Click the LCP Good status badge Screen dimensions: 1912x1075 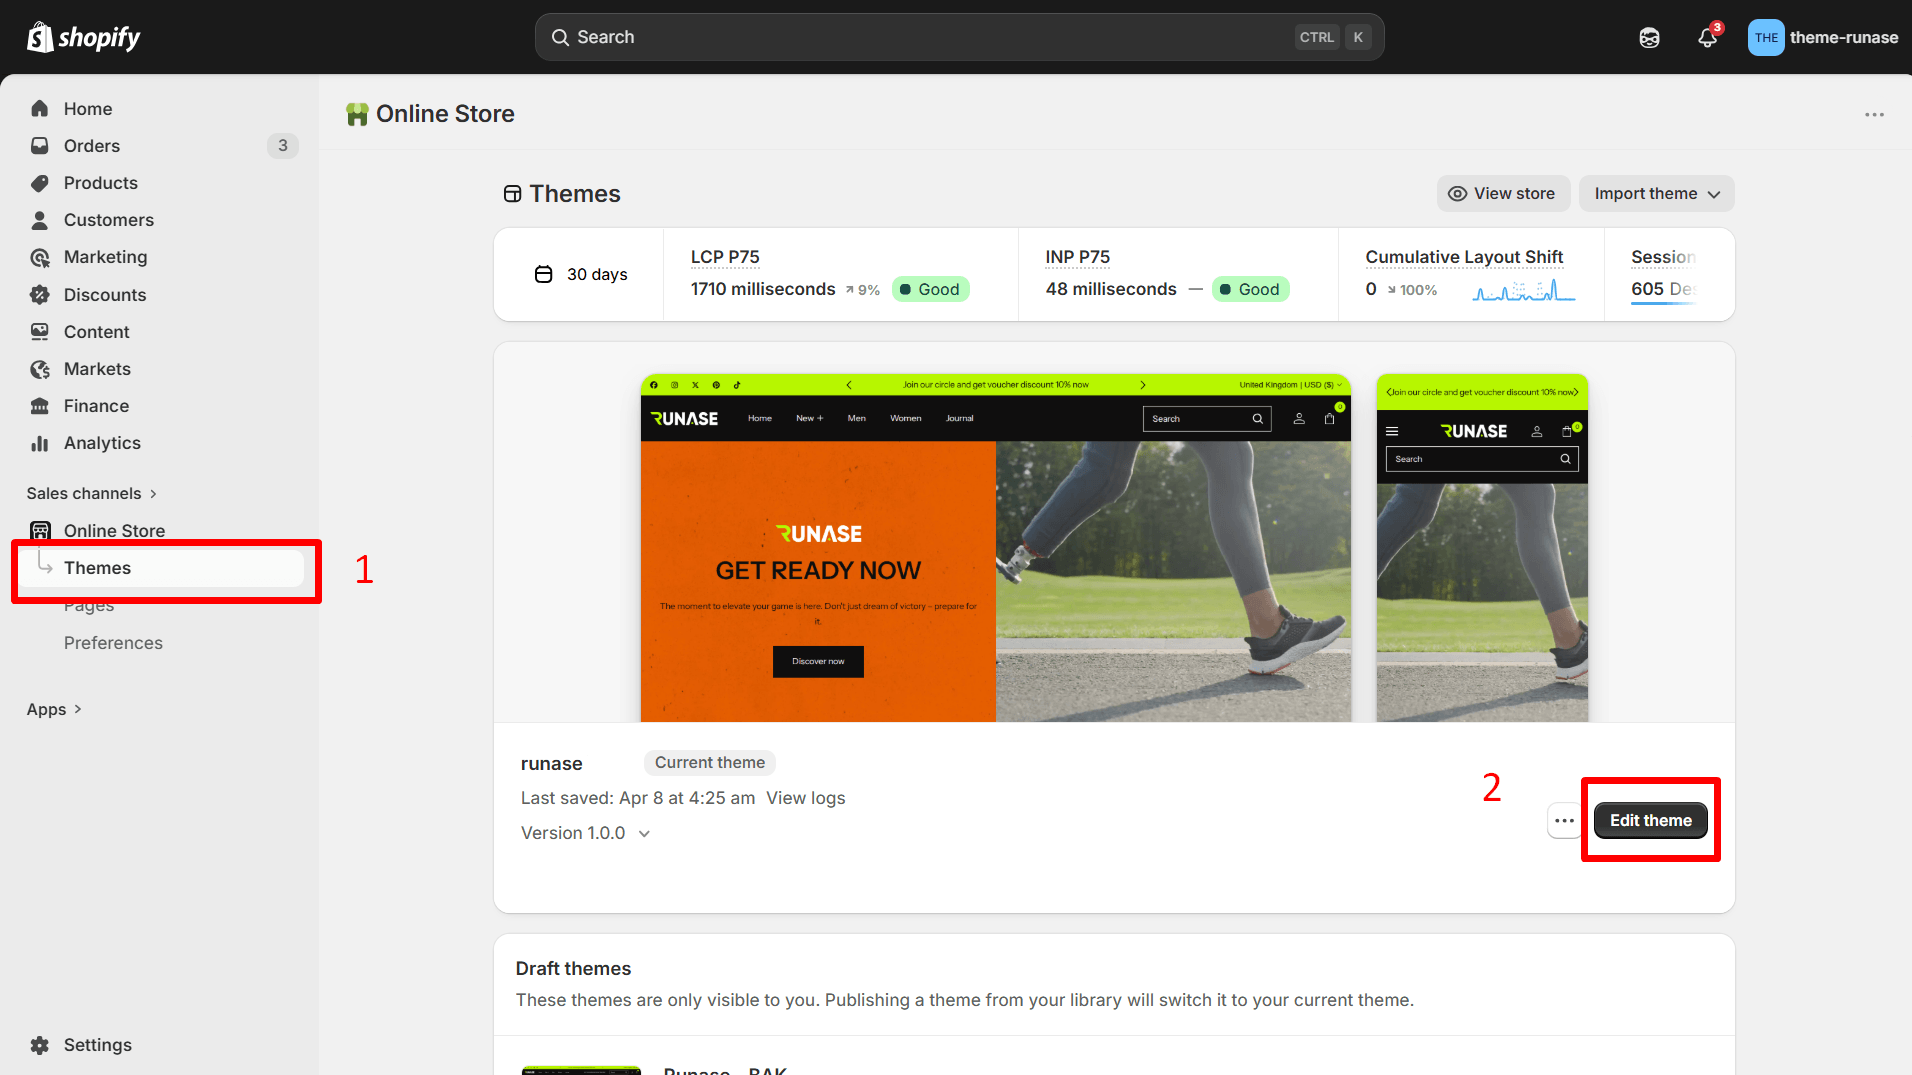(930, 290)
